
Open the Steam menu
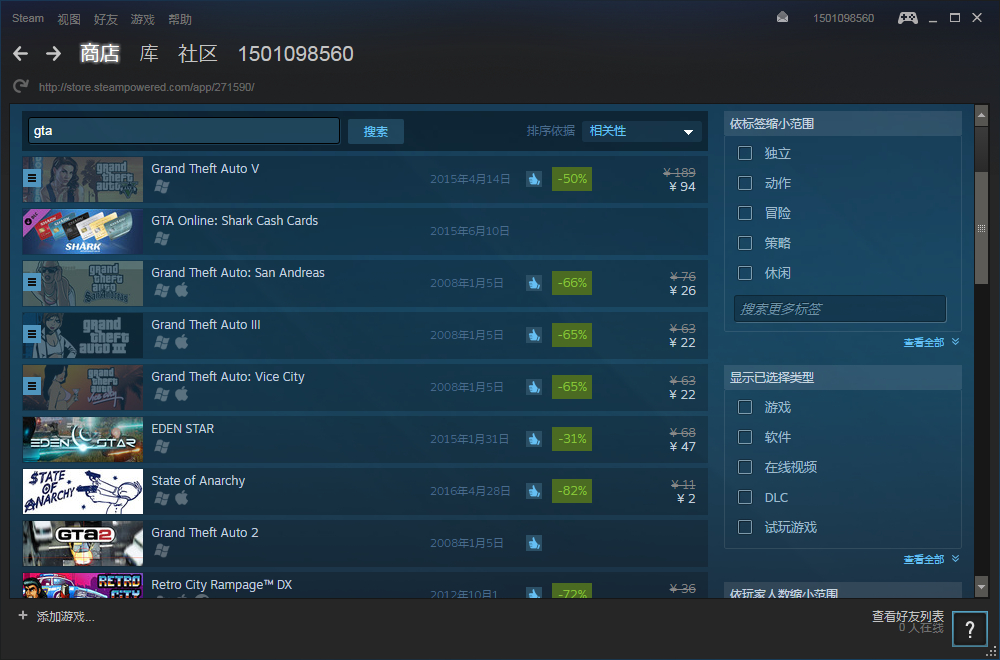tap(28, 18)
